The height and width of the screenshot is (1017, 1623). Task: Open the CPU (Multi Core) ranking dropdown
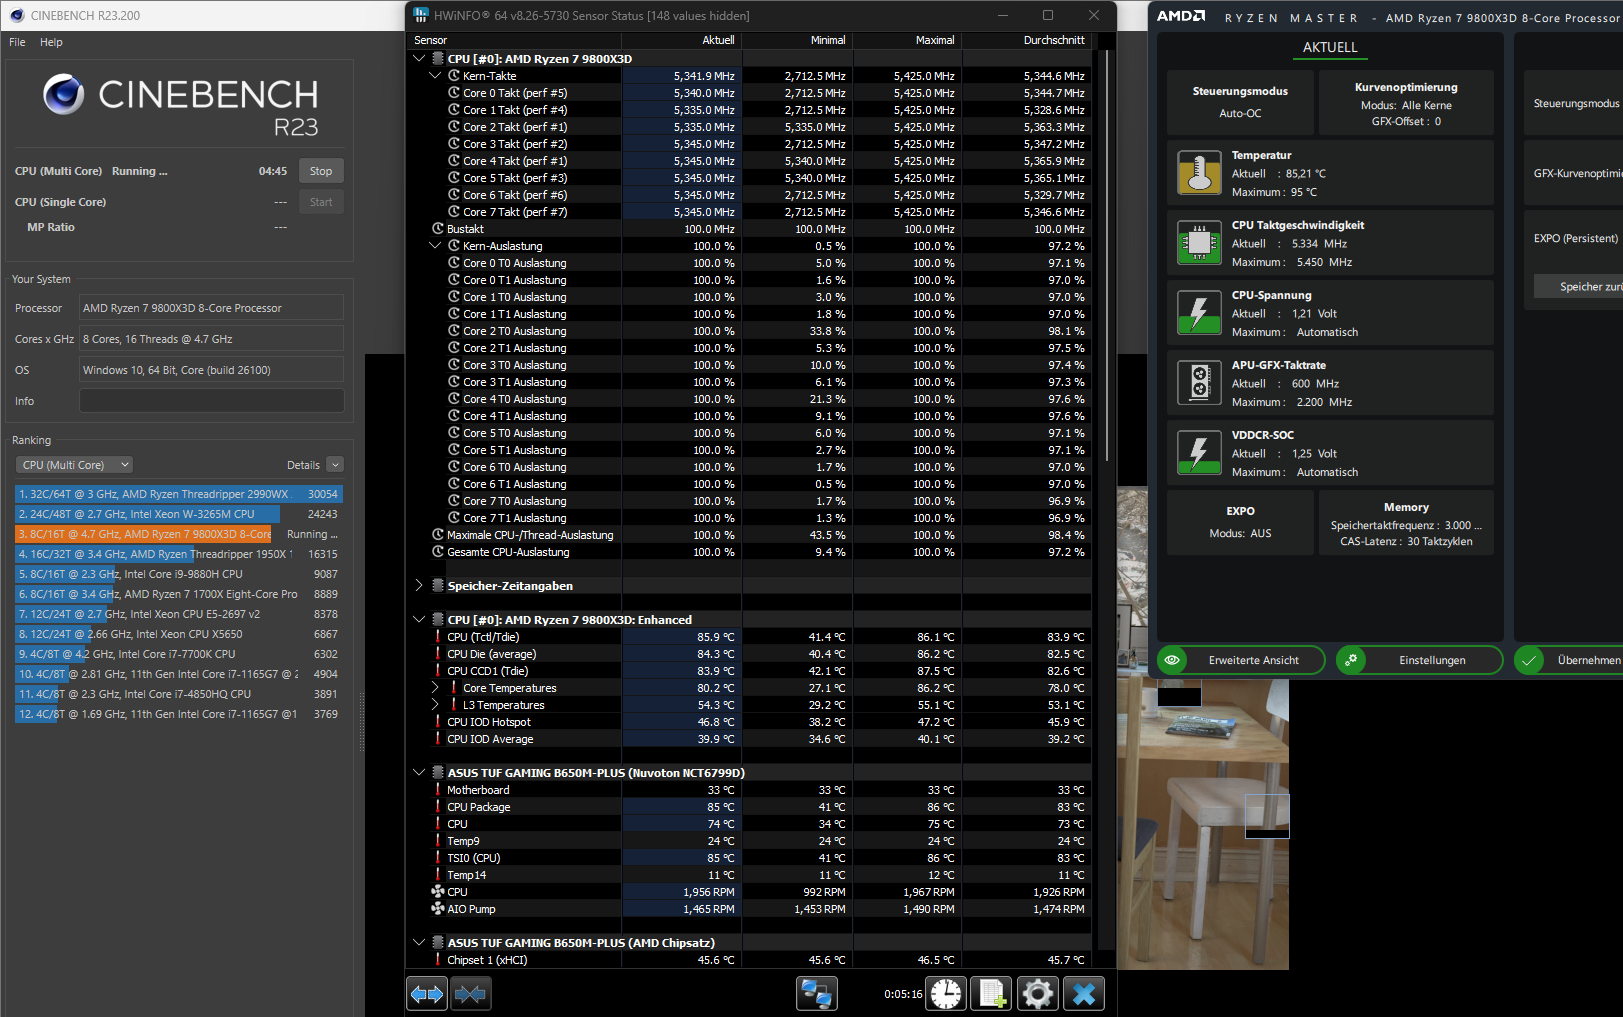point(75,465)
